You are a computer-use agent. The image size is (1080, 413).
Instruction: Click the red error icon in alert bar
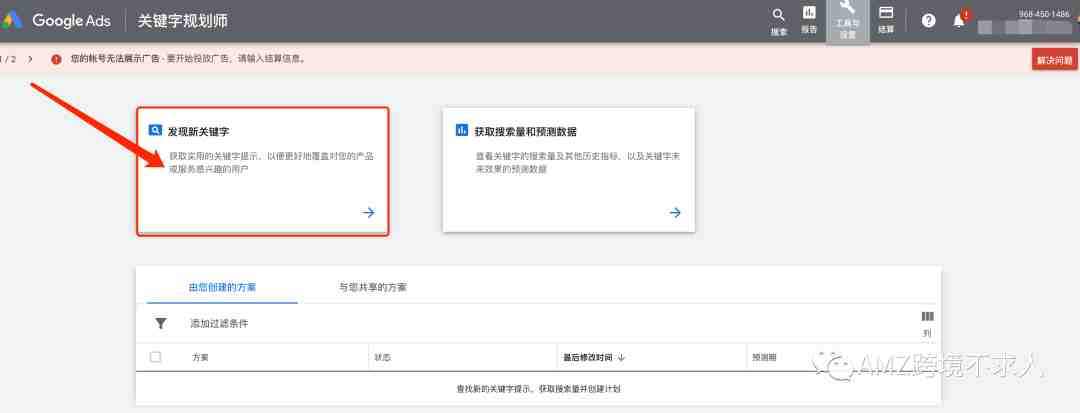pos(56,59)
